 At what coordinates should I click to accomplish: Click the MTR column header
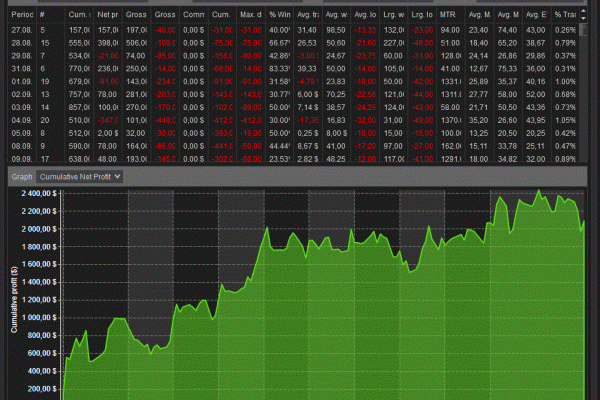[x=448, y=15]
